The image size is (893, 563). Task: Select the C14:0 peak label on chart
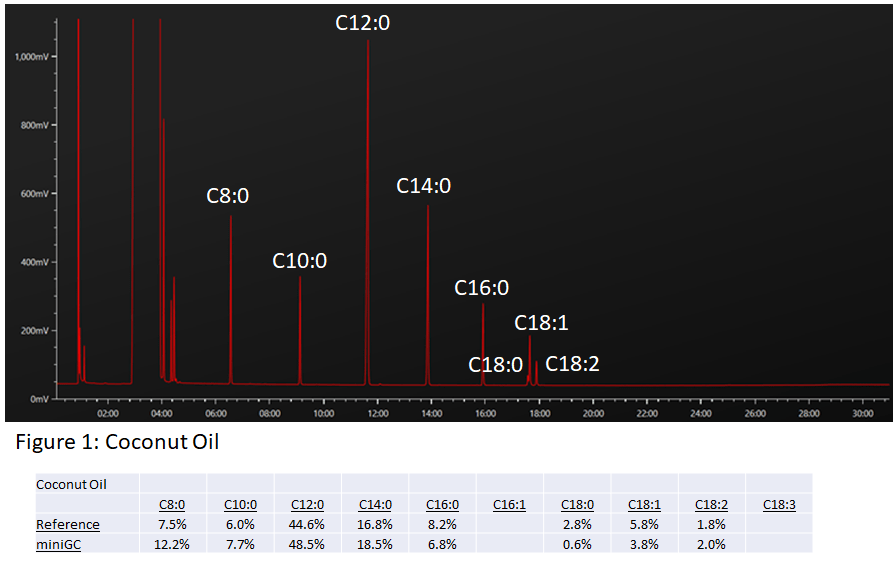pos(424,186)
